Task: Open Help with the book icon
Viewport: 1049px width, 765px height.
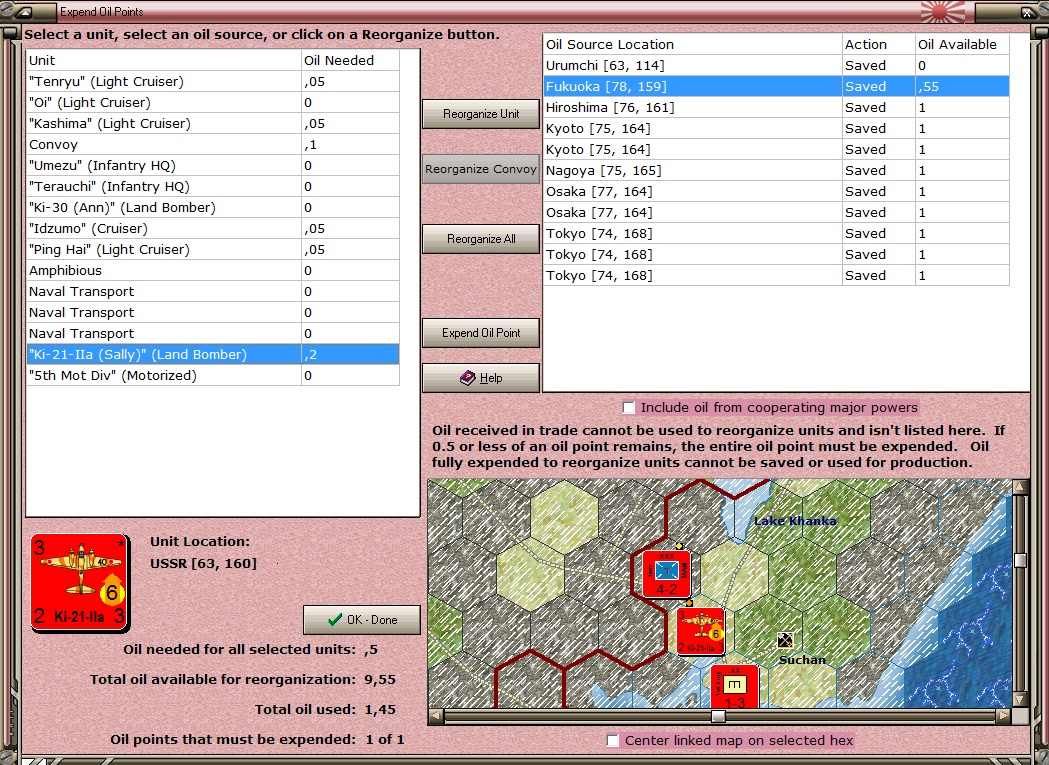Action: [x=480, y=377]
